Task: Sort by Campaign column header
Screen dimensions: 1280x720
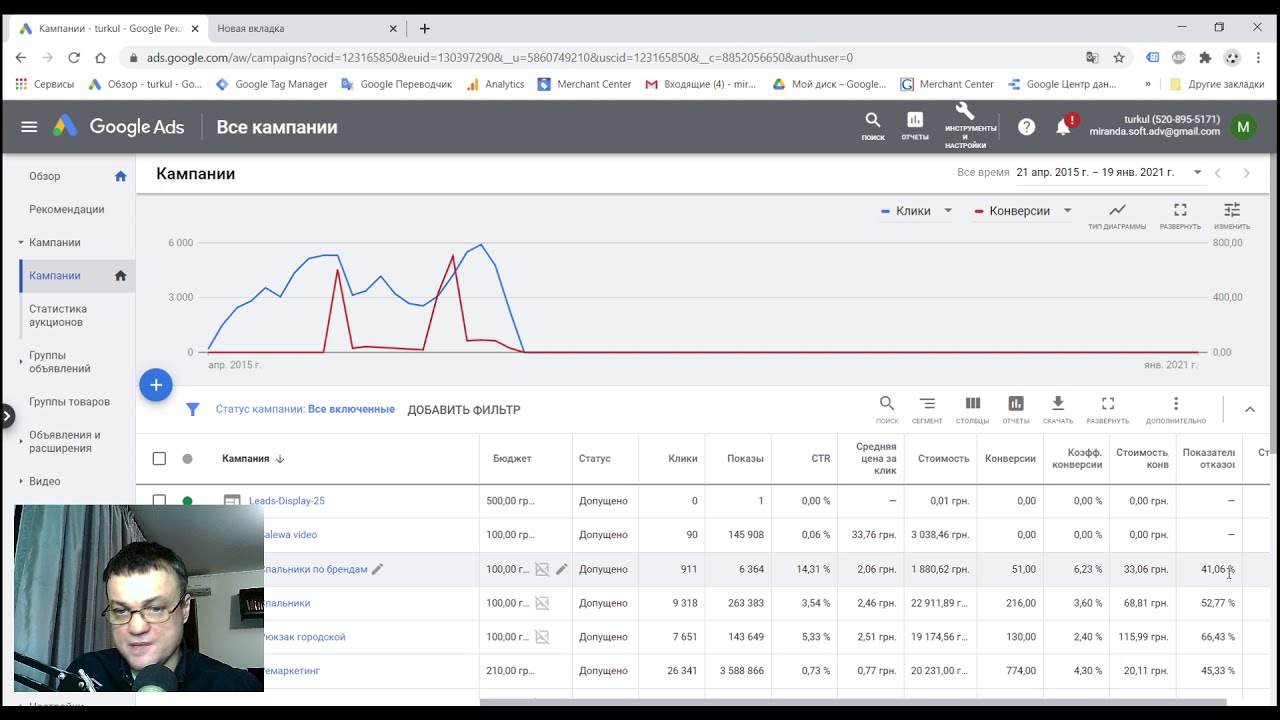Action: tap(253, 458)
